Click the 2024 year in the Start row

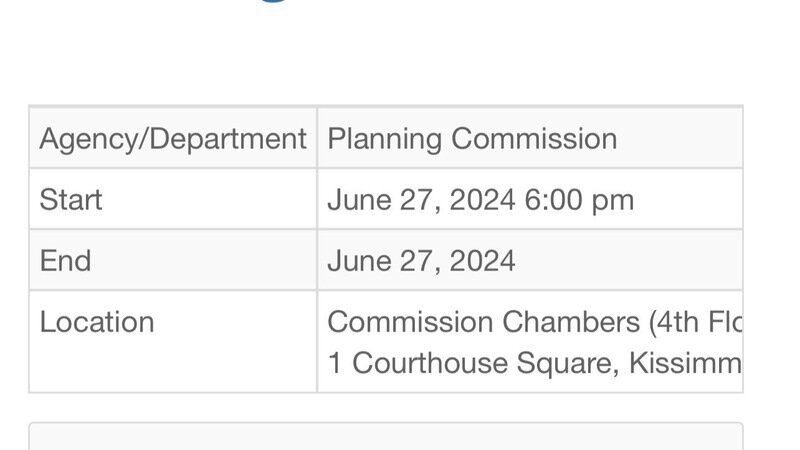(x=482, y=199)
